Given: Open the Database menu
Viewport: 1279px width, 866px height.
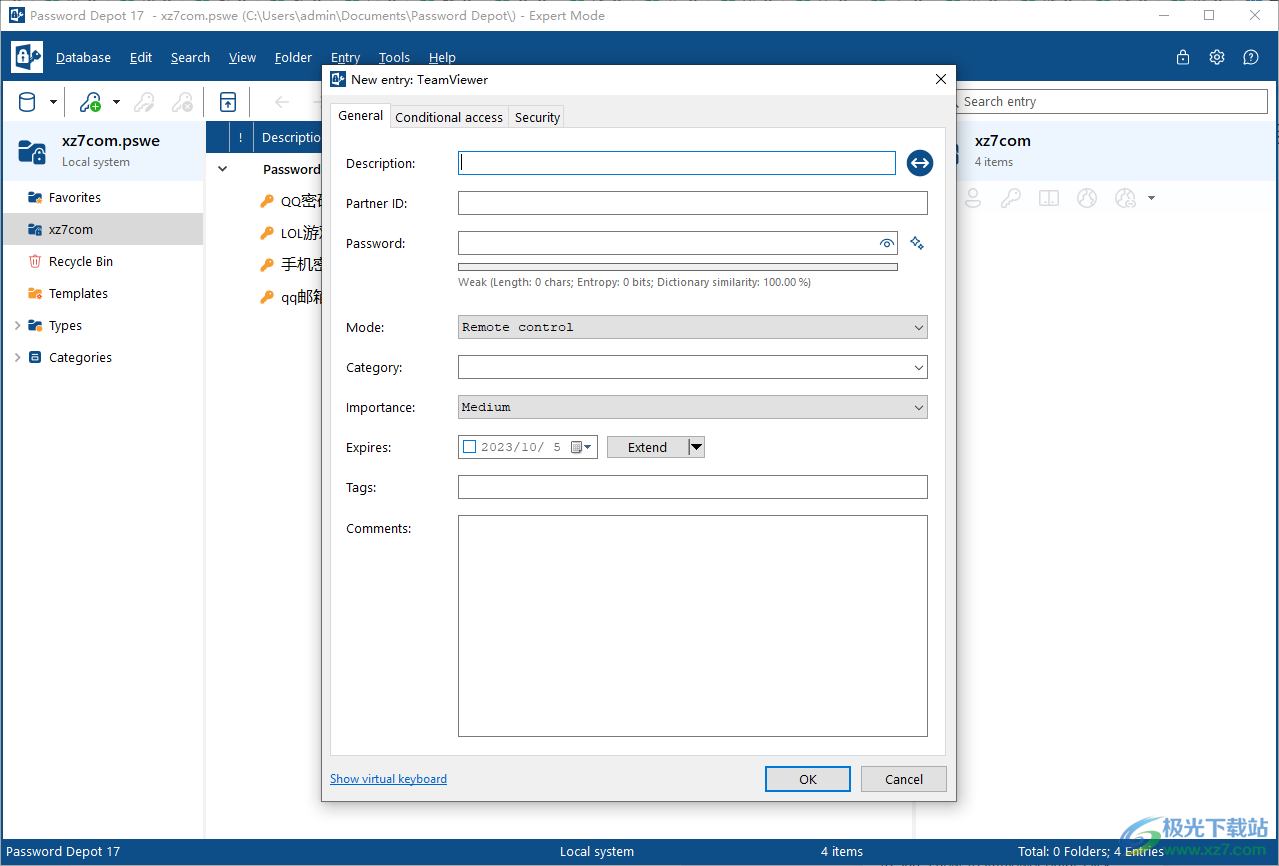Looking at the screenshot, I should point(83,57).
